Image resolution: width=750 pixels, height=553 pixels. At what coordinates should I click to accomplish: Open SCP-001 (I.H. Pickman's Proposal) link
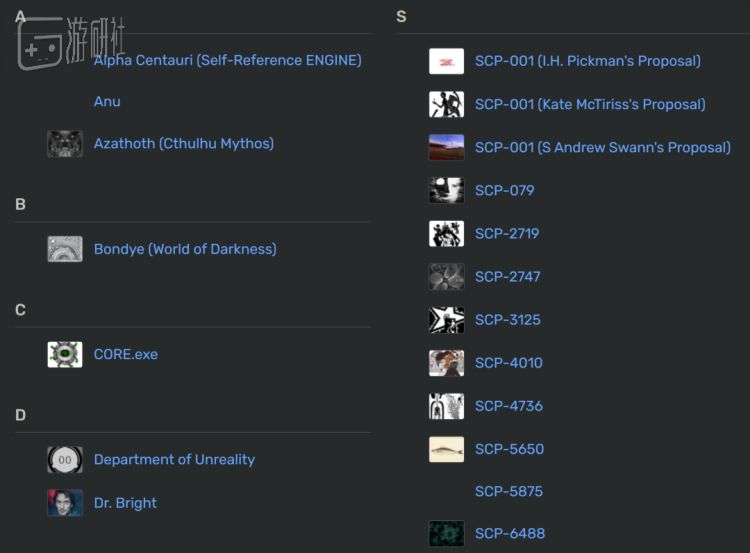point(588,61)
